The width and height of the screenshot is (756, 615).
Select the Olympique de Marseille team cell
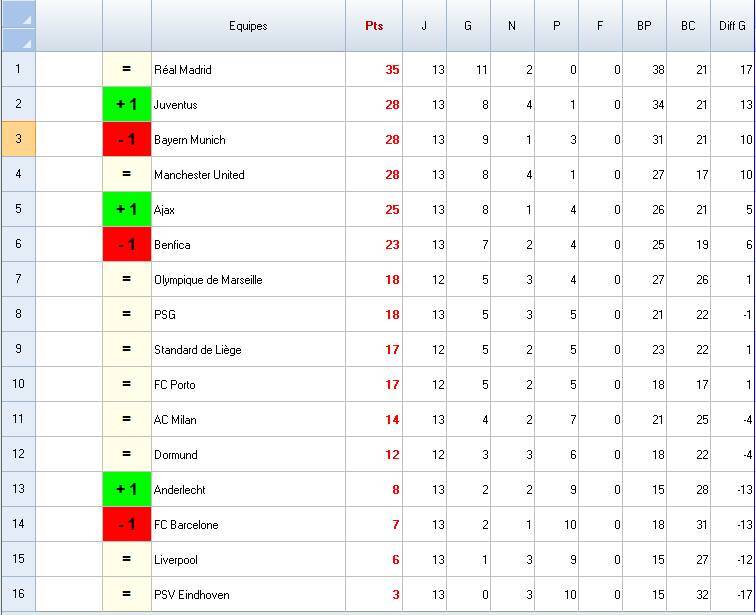[248, 280]
